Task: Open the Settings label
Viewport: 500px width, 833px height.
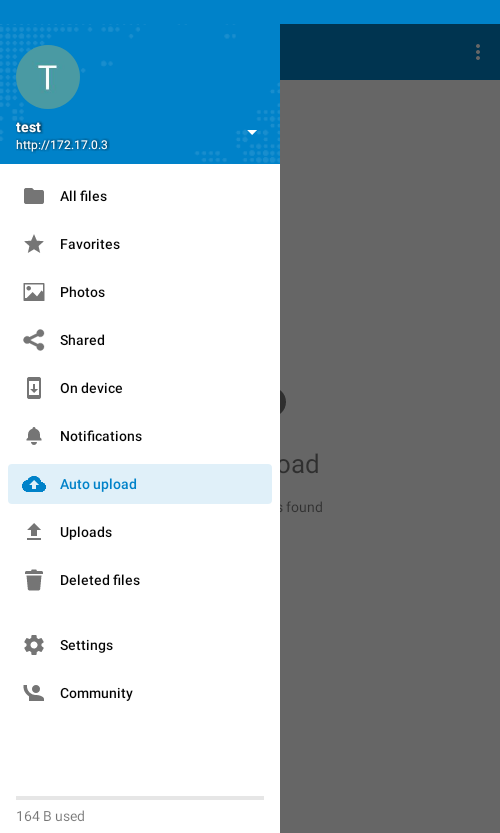Action: pos(87,645)
